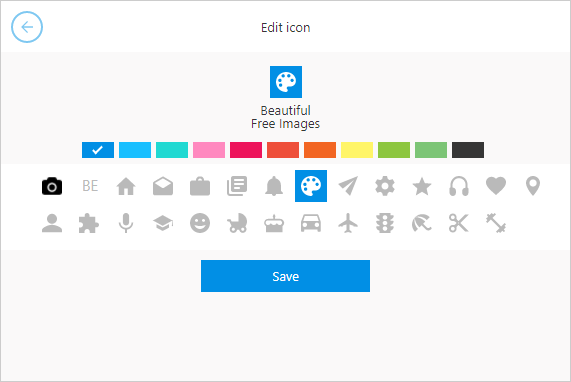Image resolution: width=571 pixels, height=382 pixels.
Task: Choose the heart icon
Action: tap(496, 186)
